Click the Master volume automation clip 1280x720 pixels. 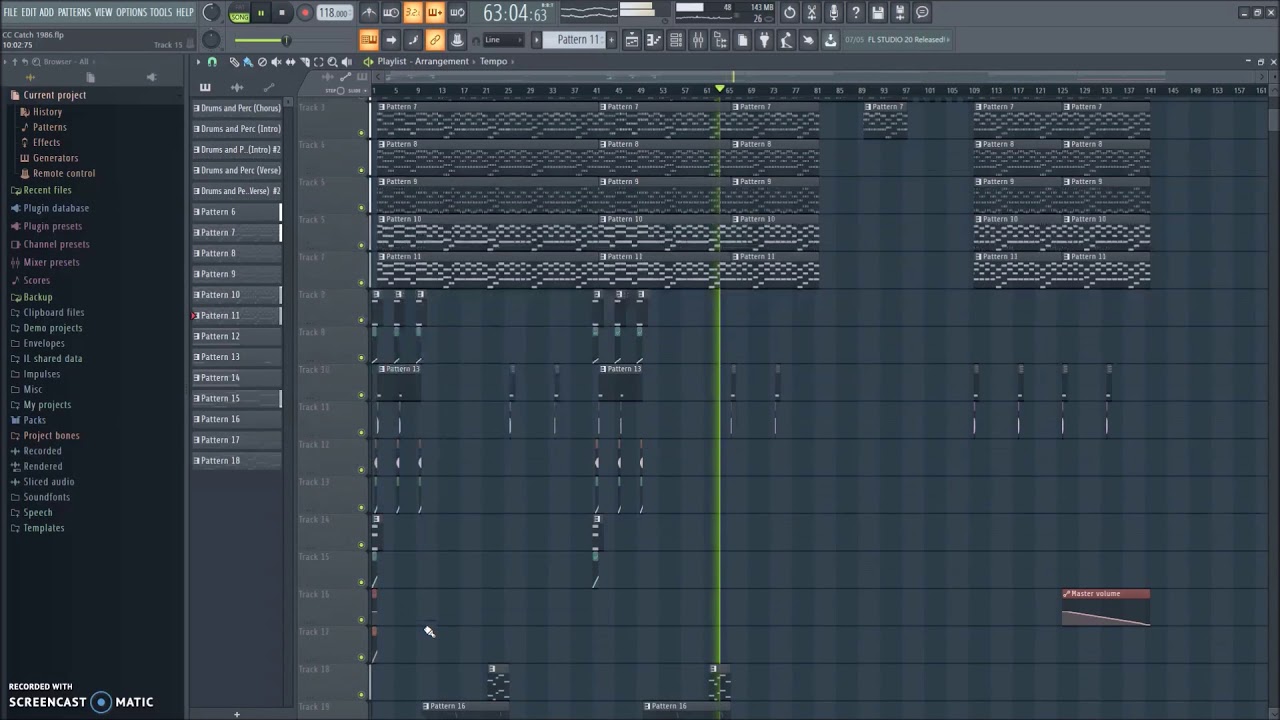point(1106,607)
